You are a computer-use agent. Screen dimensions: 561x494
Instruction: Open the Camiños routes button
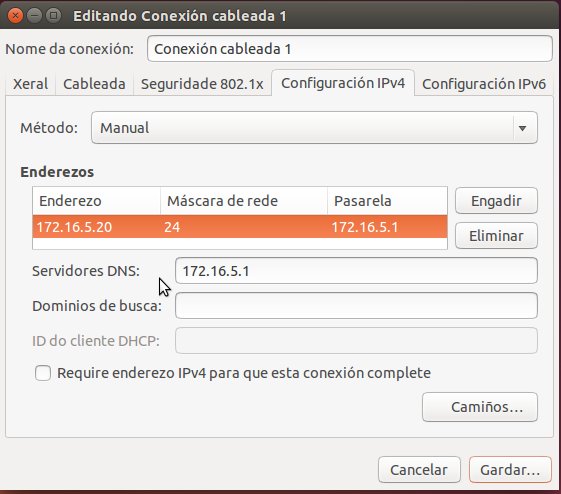(480, 407)
